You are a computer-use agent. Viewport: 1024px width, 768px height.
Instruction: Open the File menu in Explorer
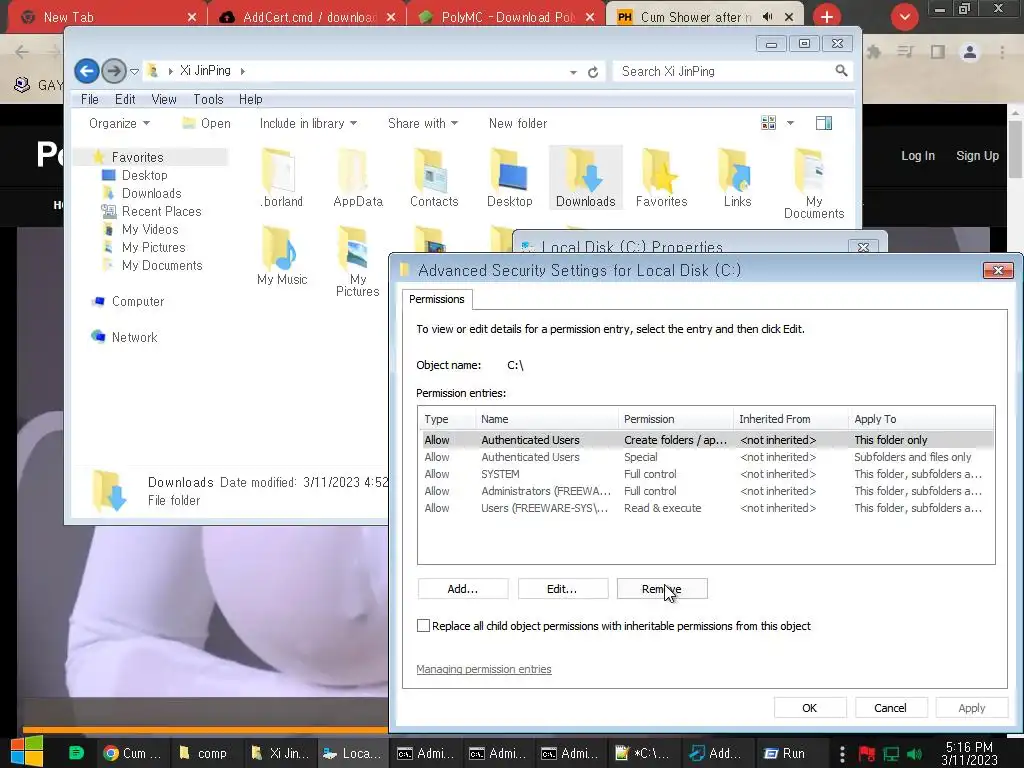pos(89,99)
